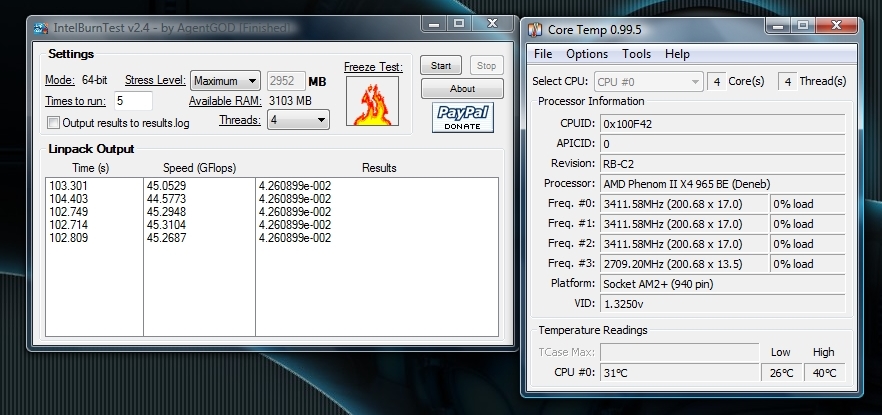
Task: Click the Freq. #1 load percentage field
Action: point(808,224)
